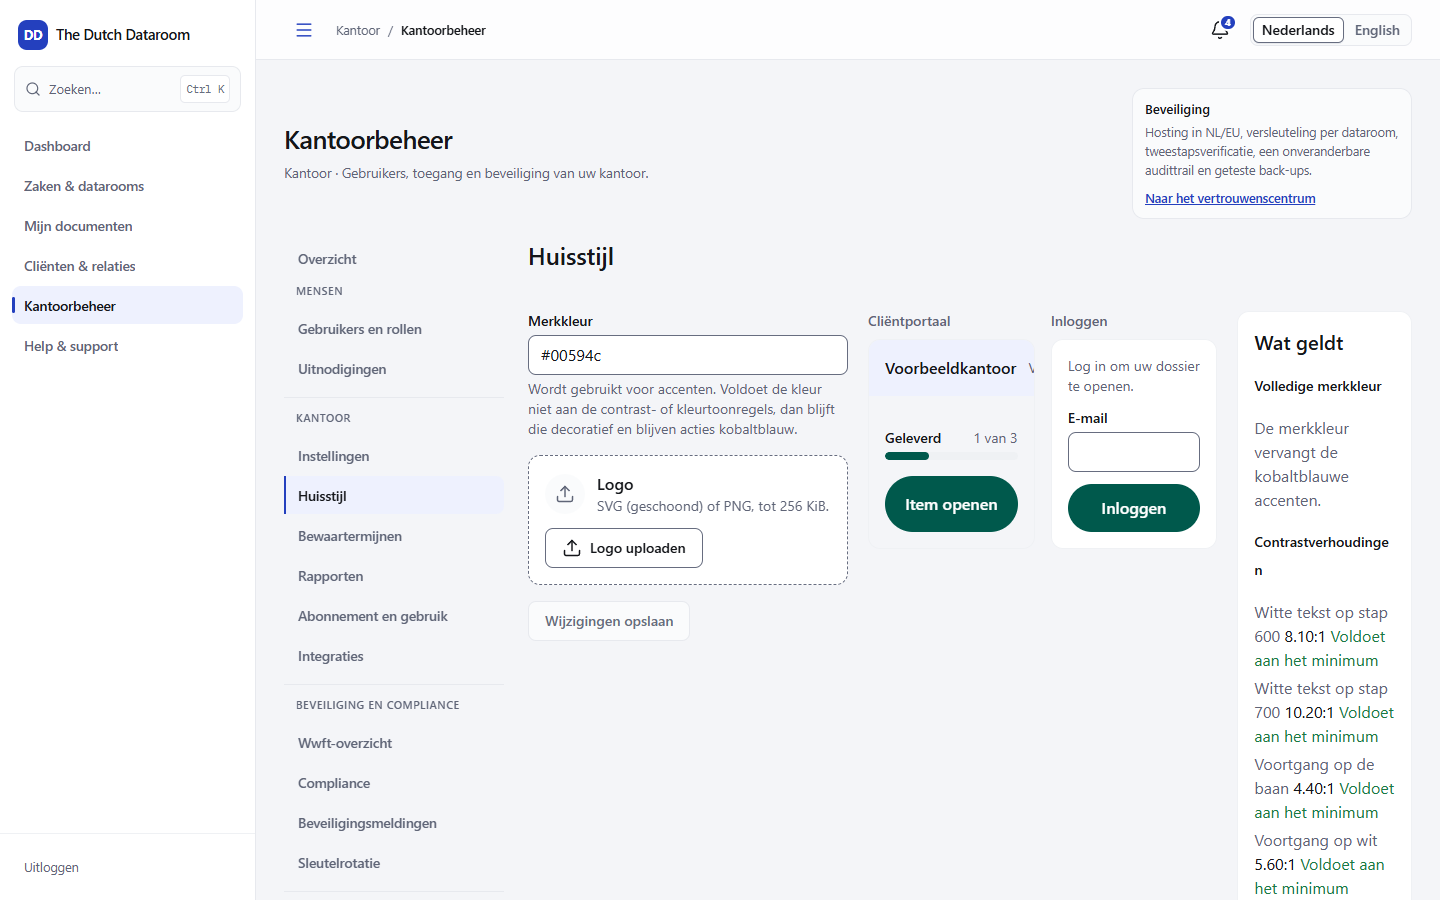The height and width of the screenshot is (900, 1440).
Task: Toggle the sidebar hamburger menu
Action: pyautogui.click(x=304, y=30)
